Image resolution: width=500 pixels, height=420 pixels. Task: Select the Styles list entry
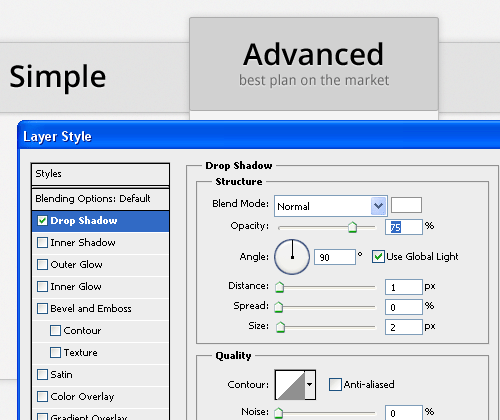[x=100, y=174]
